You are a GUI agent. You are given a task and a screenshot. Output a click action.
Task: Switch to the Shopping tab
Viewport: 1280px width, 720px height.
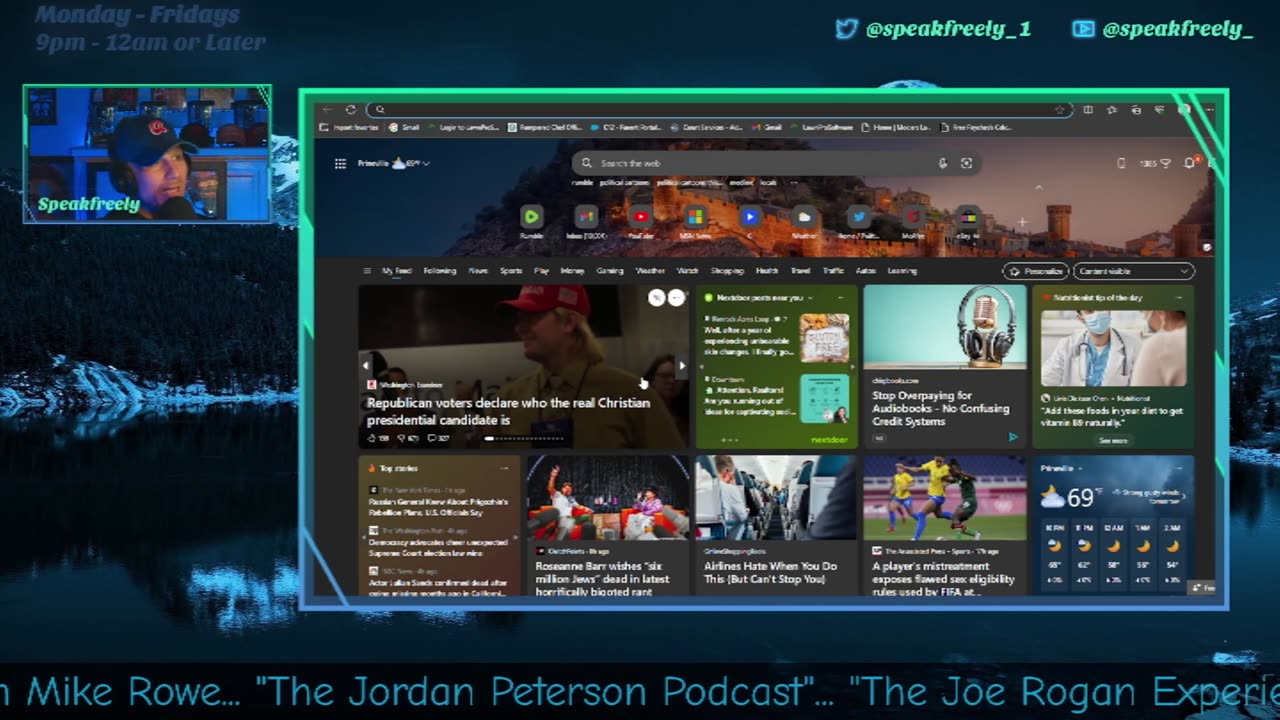click(727, 271)
